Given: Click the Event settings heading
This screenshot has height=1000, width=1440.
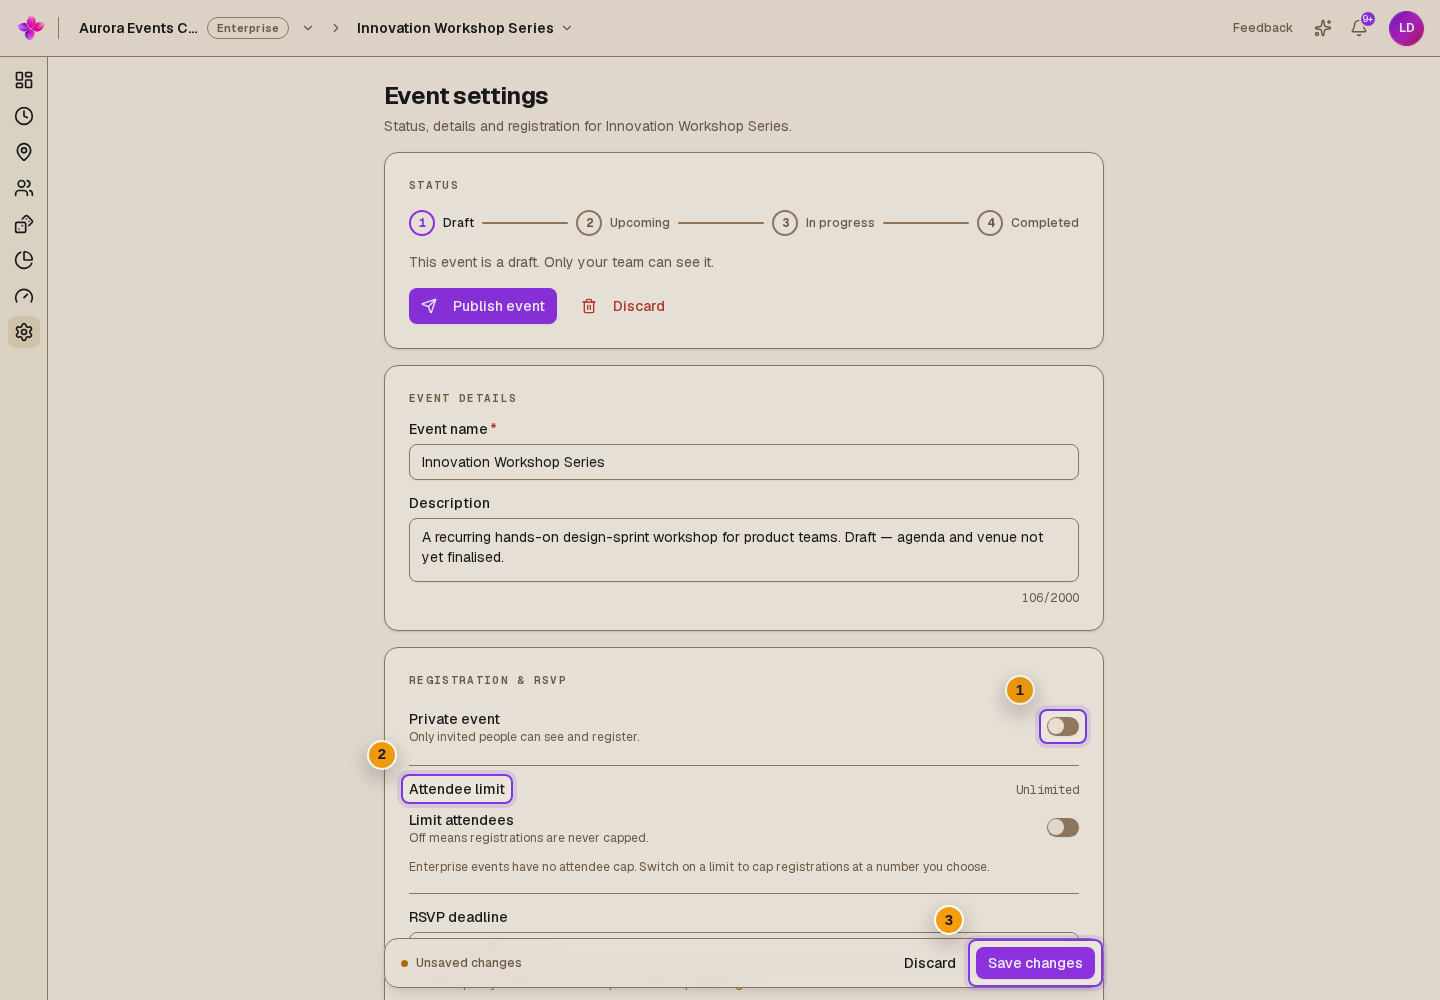Looking at the screenshot, I should click(x=466, y=96).
